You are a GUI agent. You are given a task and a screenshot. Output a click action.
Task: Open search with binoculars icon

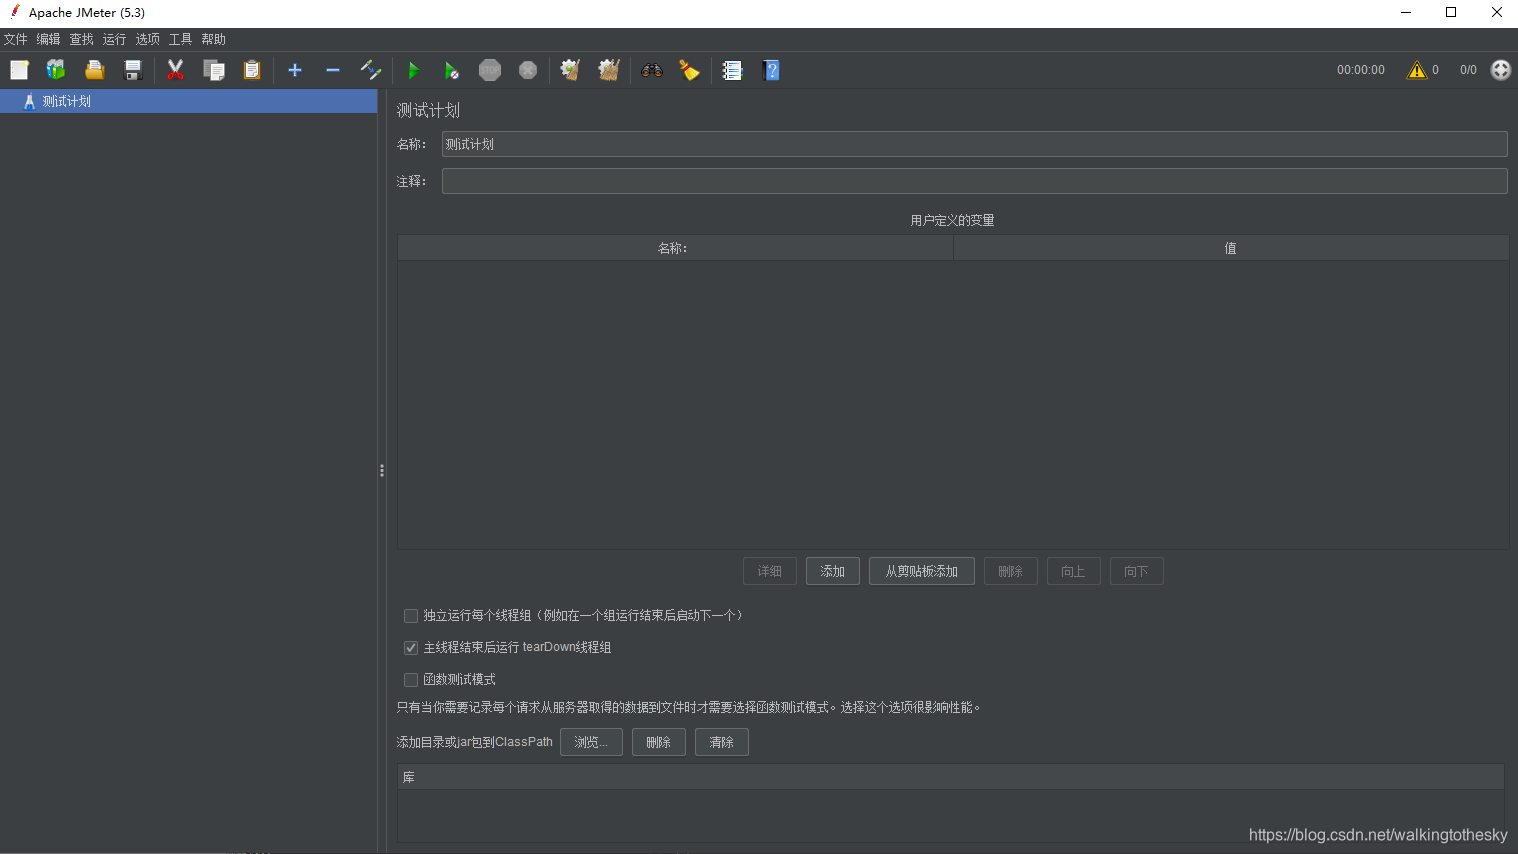tap(652, 70)
